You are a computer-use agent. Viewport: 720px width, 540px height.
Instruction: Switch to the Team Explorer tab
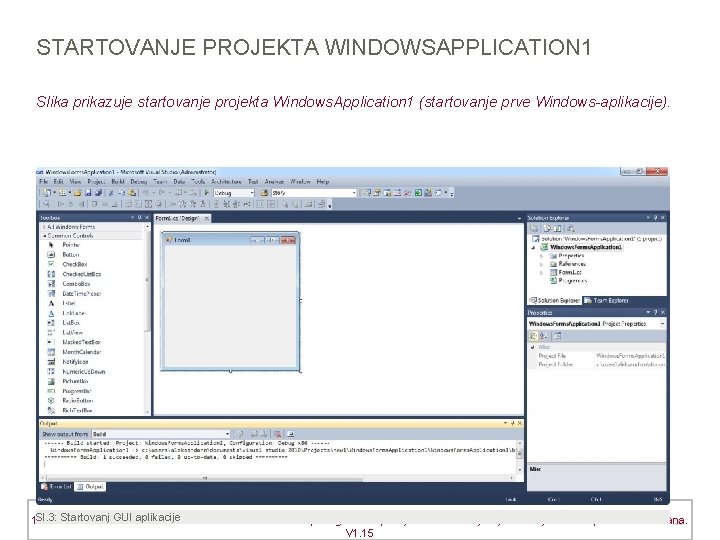coord(606,301)
